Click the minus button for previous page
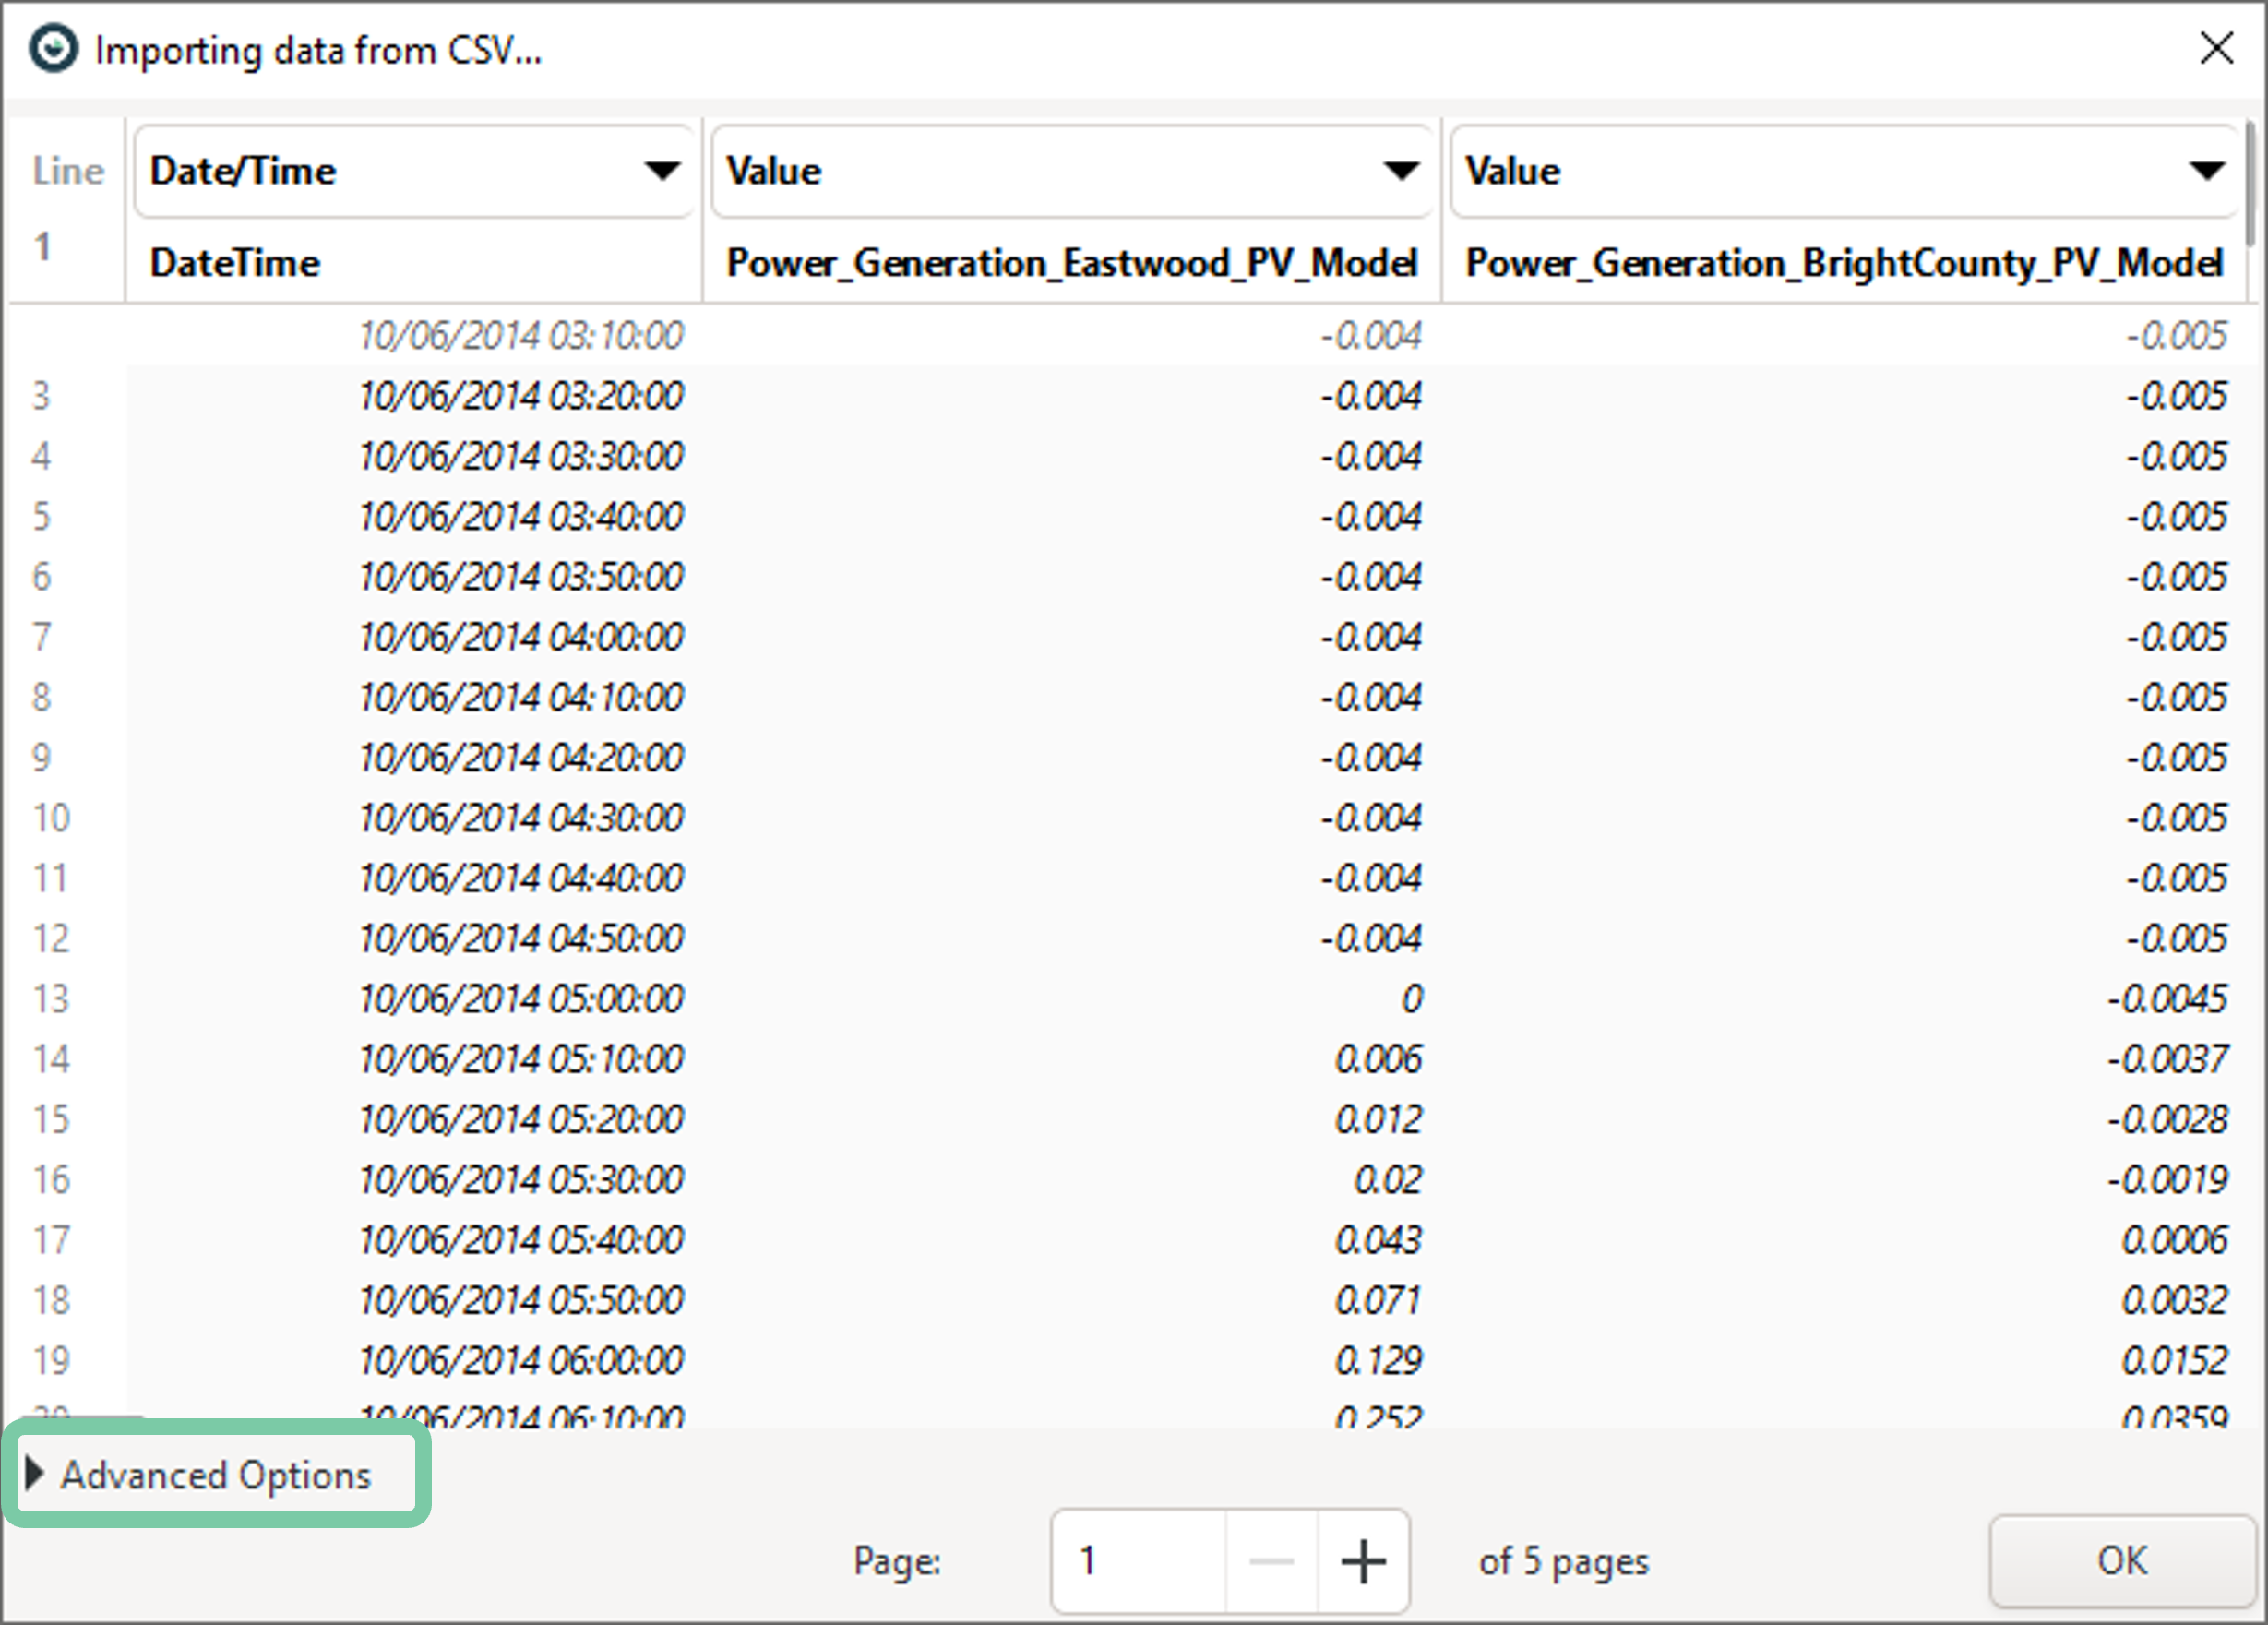The height and width of the screenshot is (1625, 2268). (1271, 1561)
